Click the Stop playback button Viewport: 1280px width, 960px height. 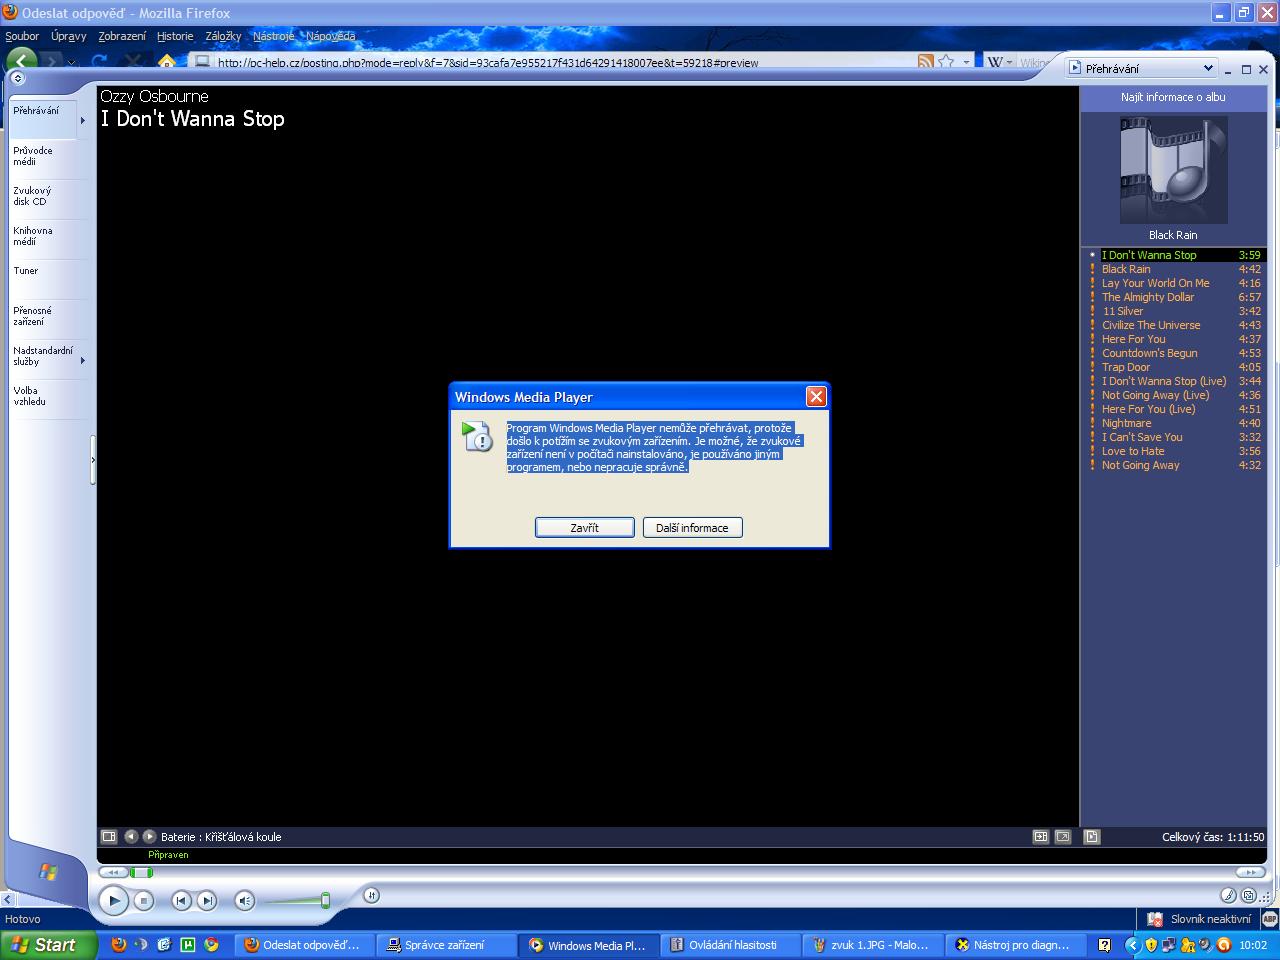tap(143, 901)
